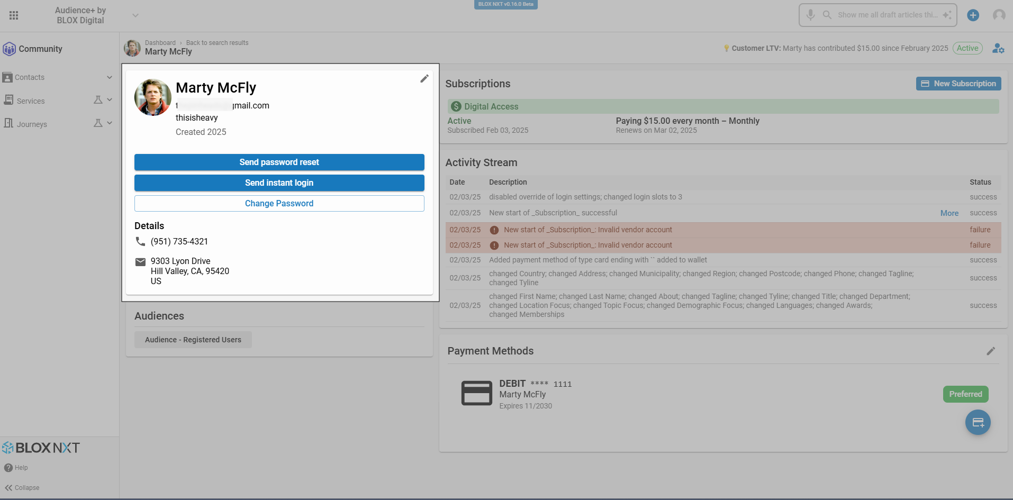Click the Send instant login button
Screen dimensions: 1013x500
pos(279,183)
